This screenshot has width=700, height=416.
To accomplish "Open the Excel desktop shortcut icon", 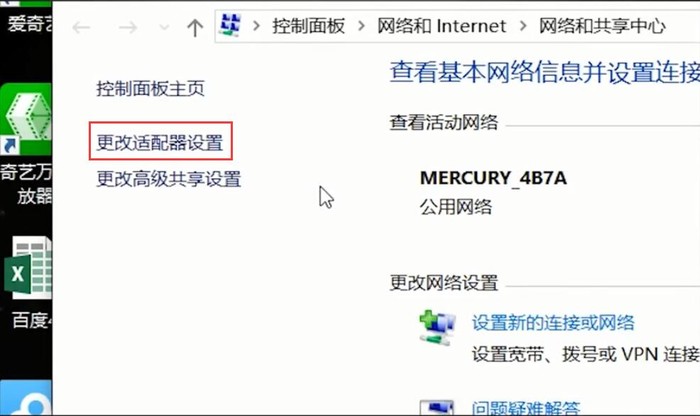I will point(28,268).
